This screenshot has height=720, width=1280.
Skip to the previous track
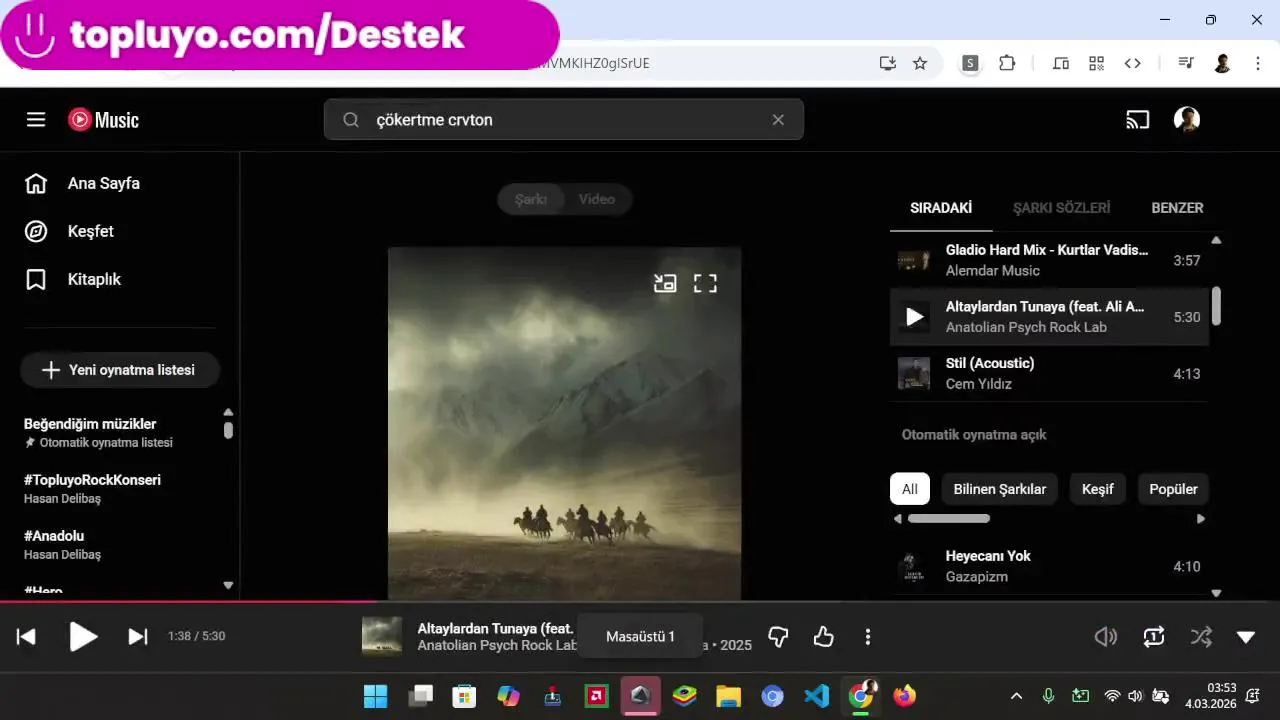[27, 636]
